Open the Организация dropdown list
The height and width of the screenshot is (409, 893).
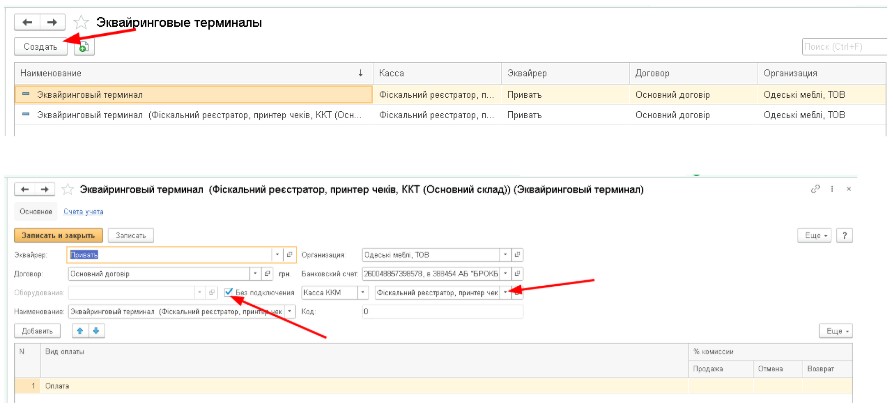click(505, 254)
